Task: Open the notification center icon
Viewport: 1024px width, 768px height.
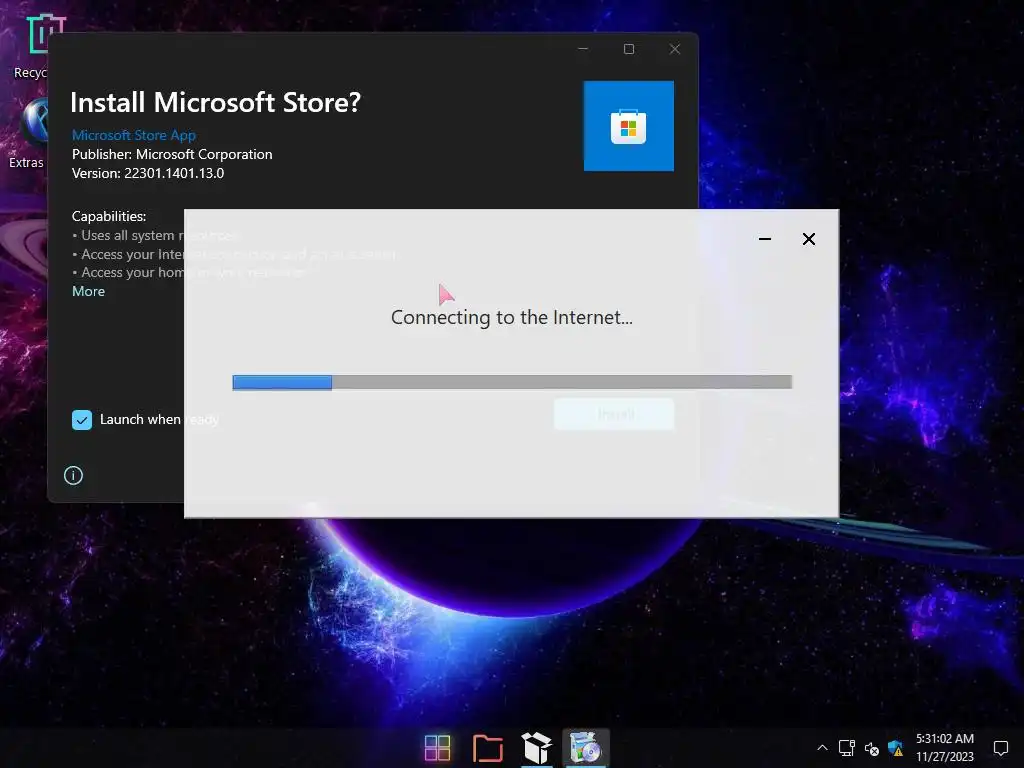Action: [1000, 748]
